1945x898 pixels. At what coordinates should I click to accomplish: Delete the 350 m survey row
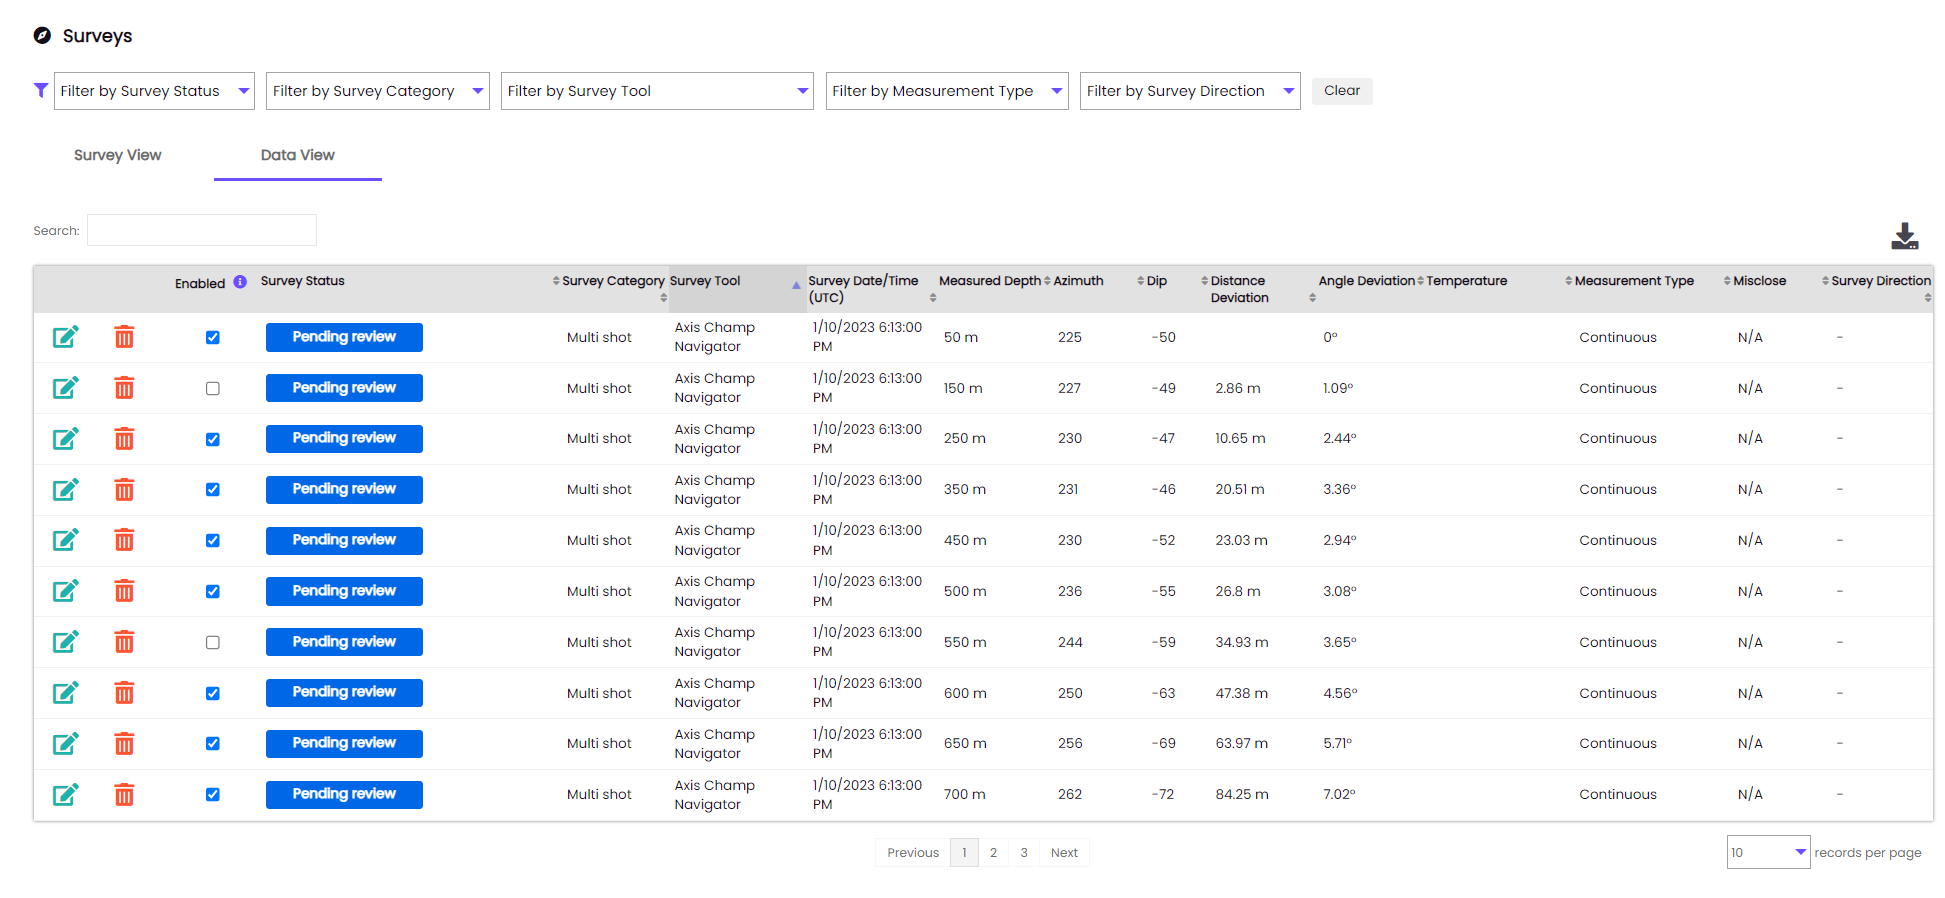click(124, 489)
